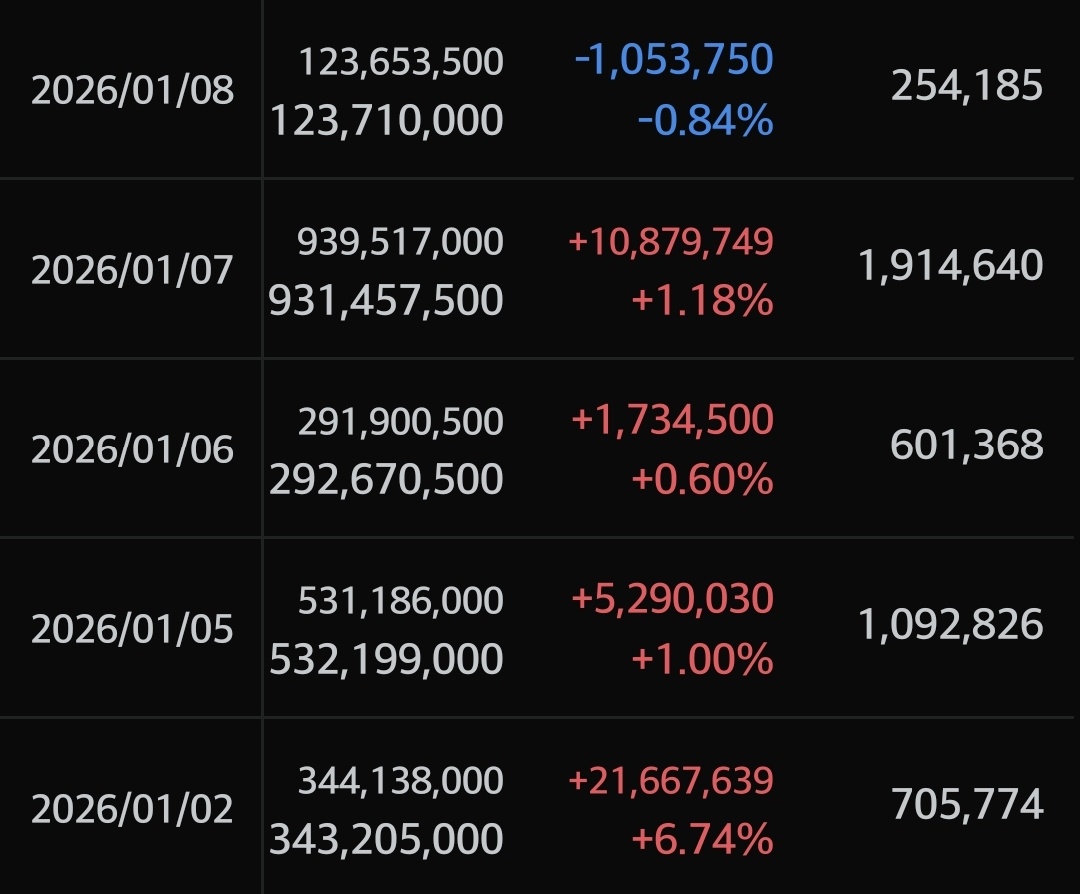Tap the +21,667,639 profit amount
The image size is (1080, 894).
pos(671,779)
